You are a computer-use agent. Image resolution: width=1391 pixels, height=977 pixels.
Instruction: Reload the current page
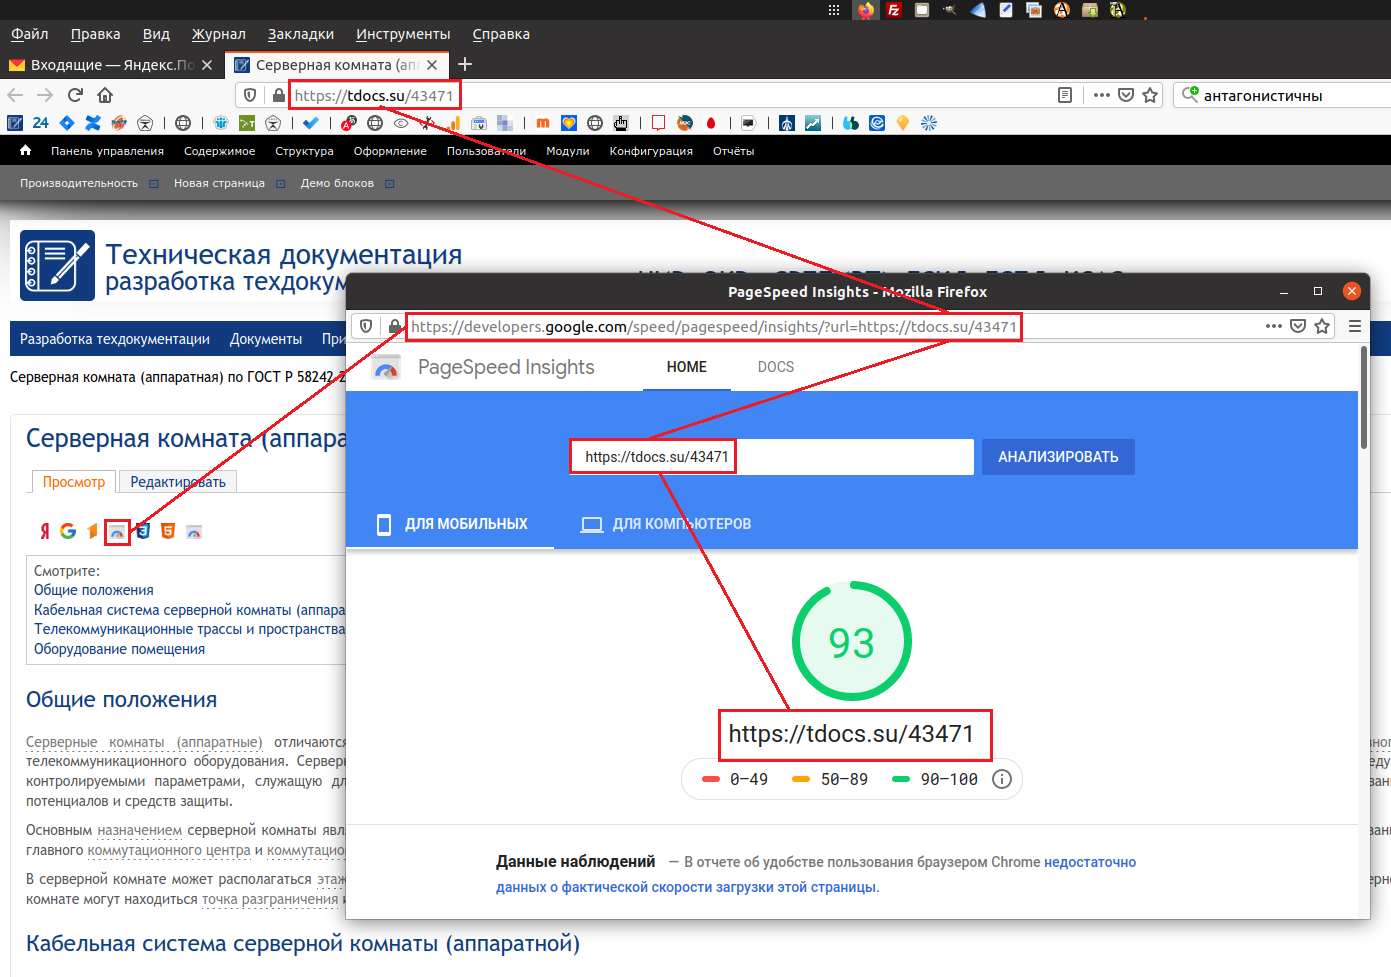(75, 95)
